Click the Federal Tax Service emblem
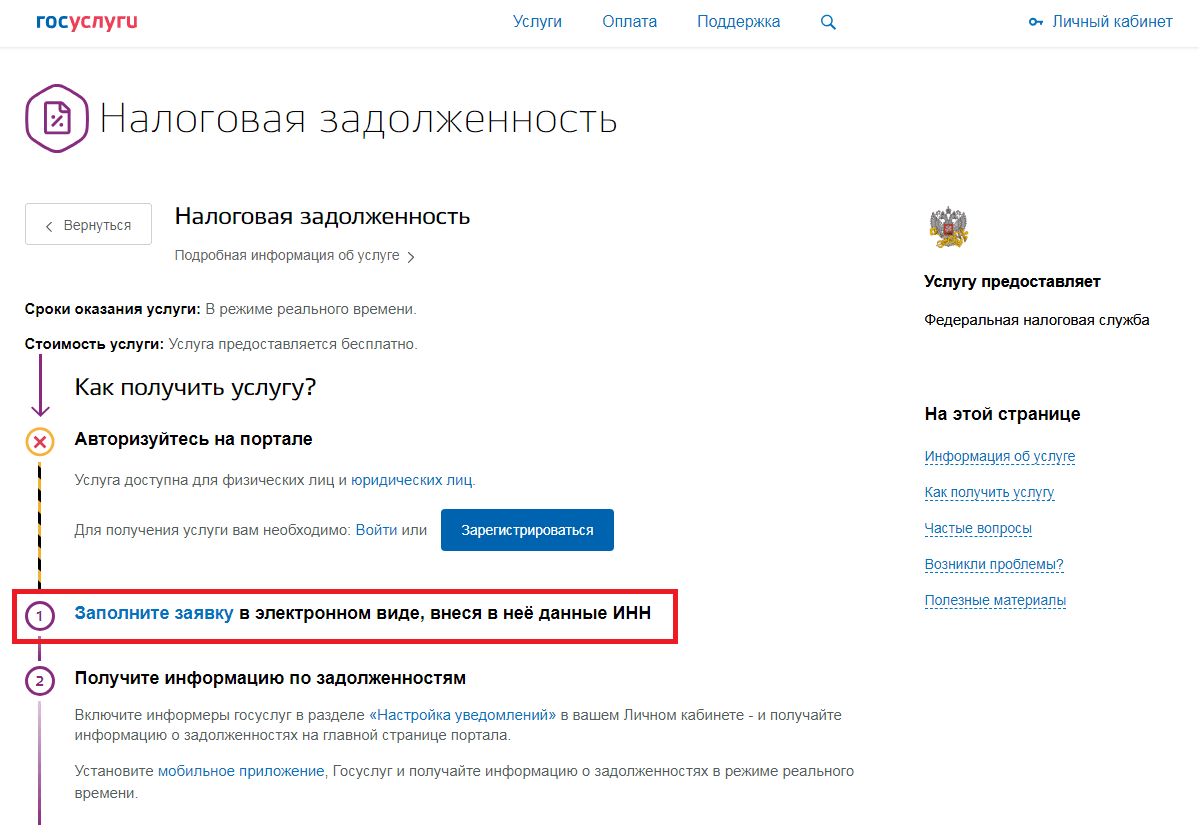This screenshot has height=825, width=1199. (948, 227)
